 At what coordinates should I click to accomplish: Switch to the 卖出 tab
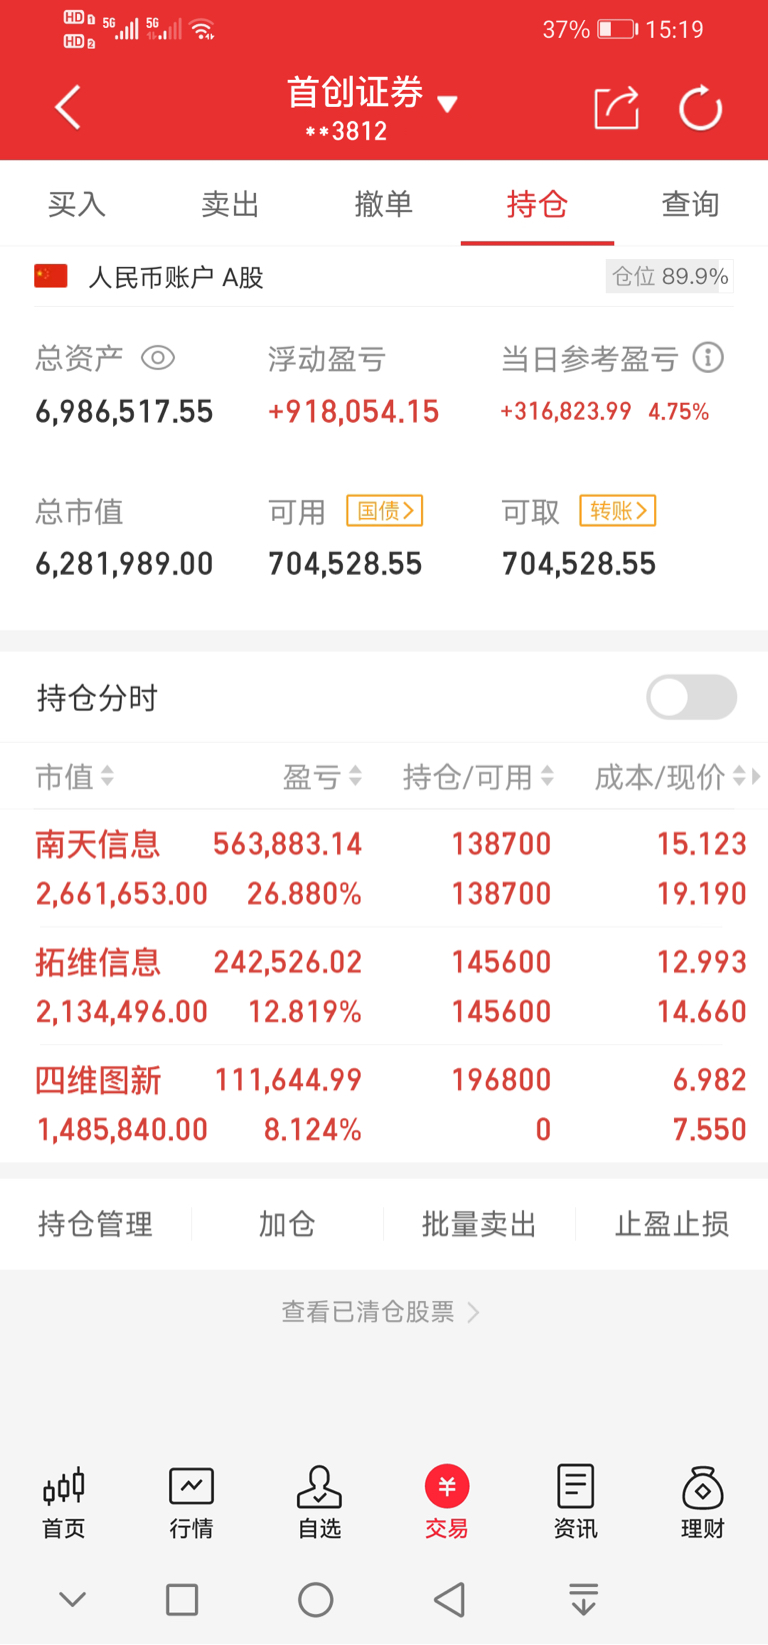coord(230,203)
